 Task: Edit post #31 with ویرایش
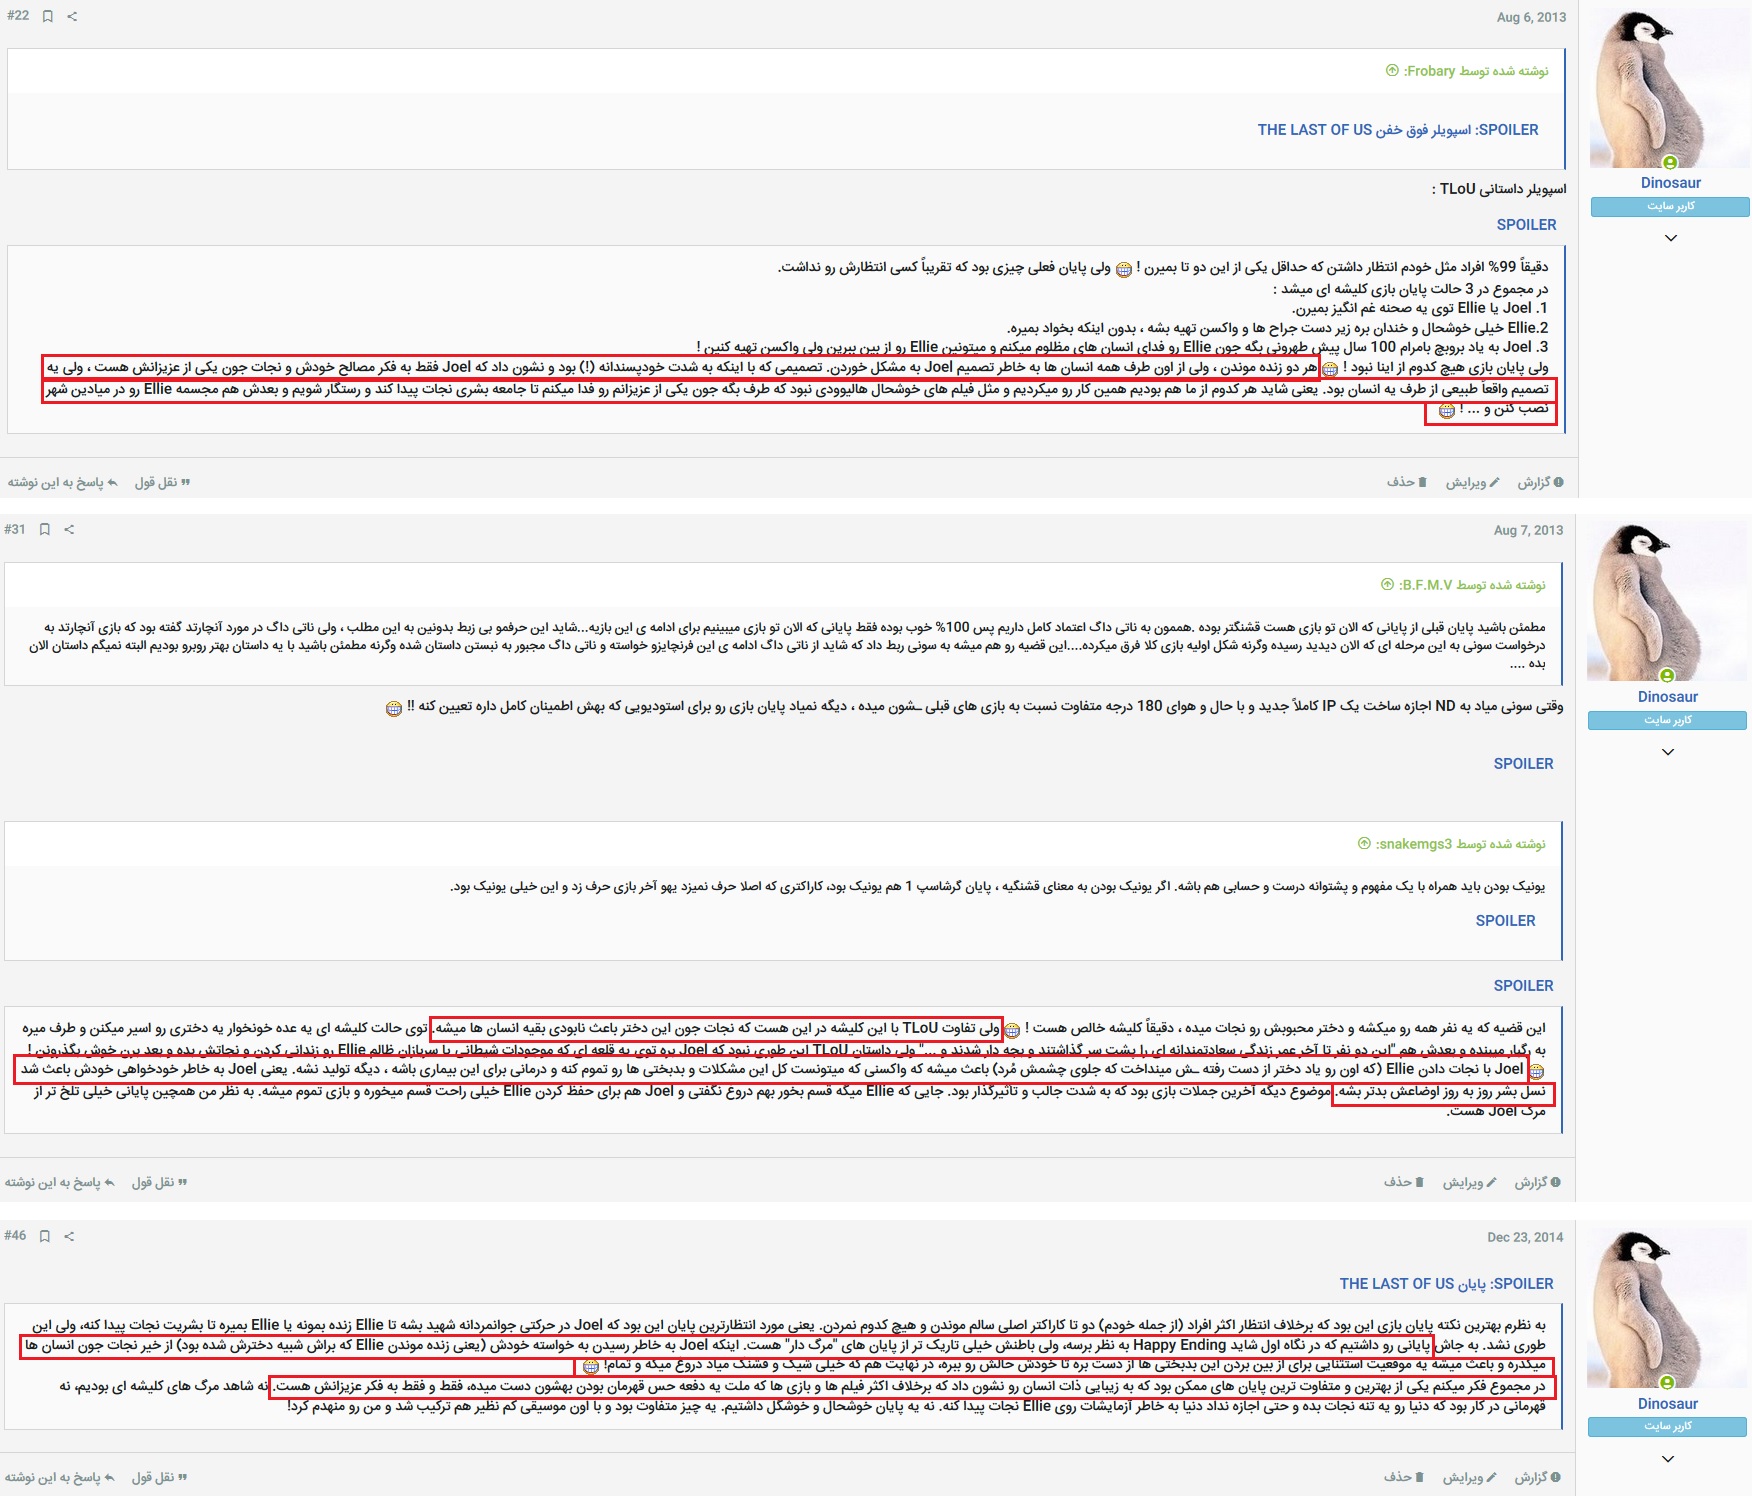1469,1183
